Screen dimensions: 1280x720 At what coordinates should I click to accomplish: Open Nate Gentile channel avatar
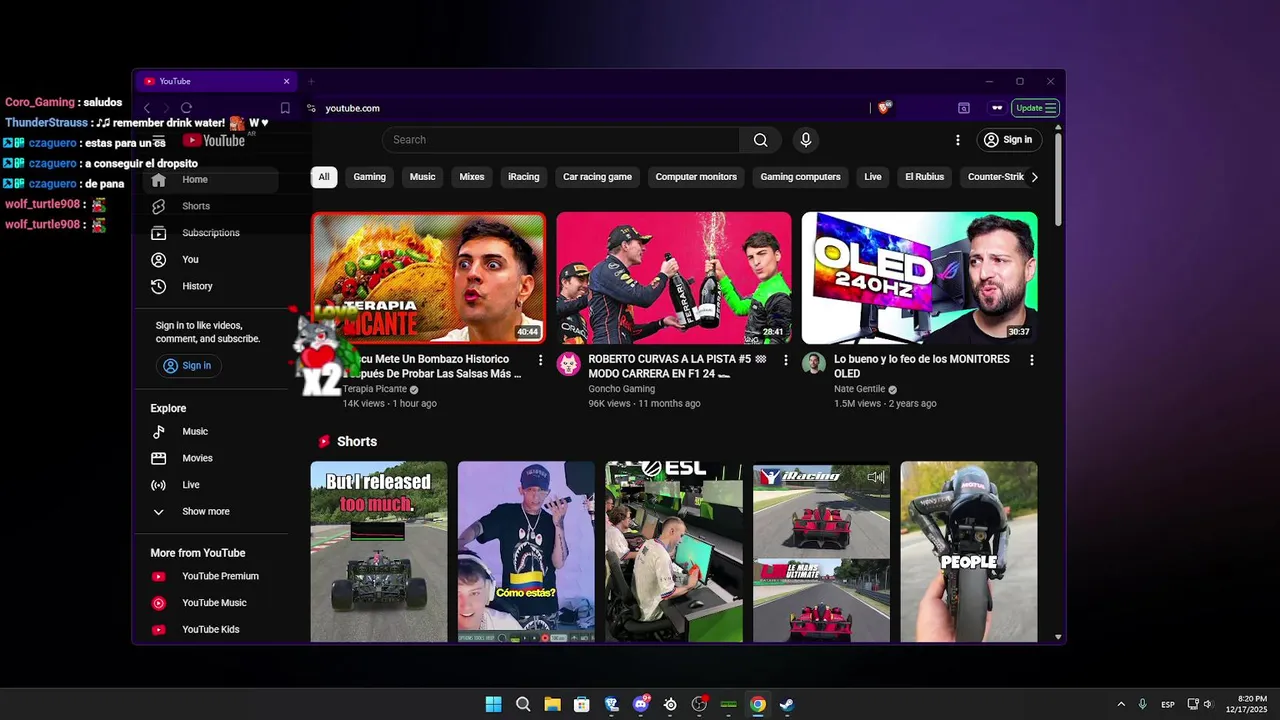click(814, 363)
